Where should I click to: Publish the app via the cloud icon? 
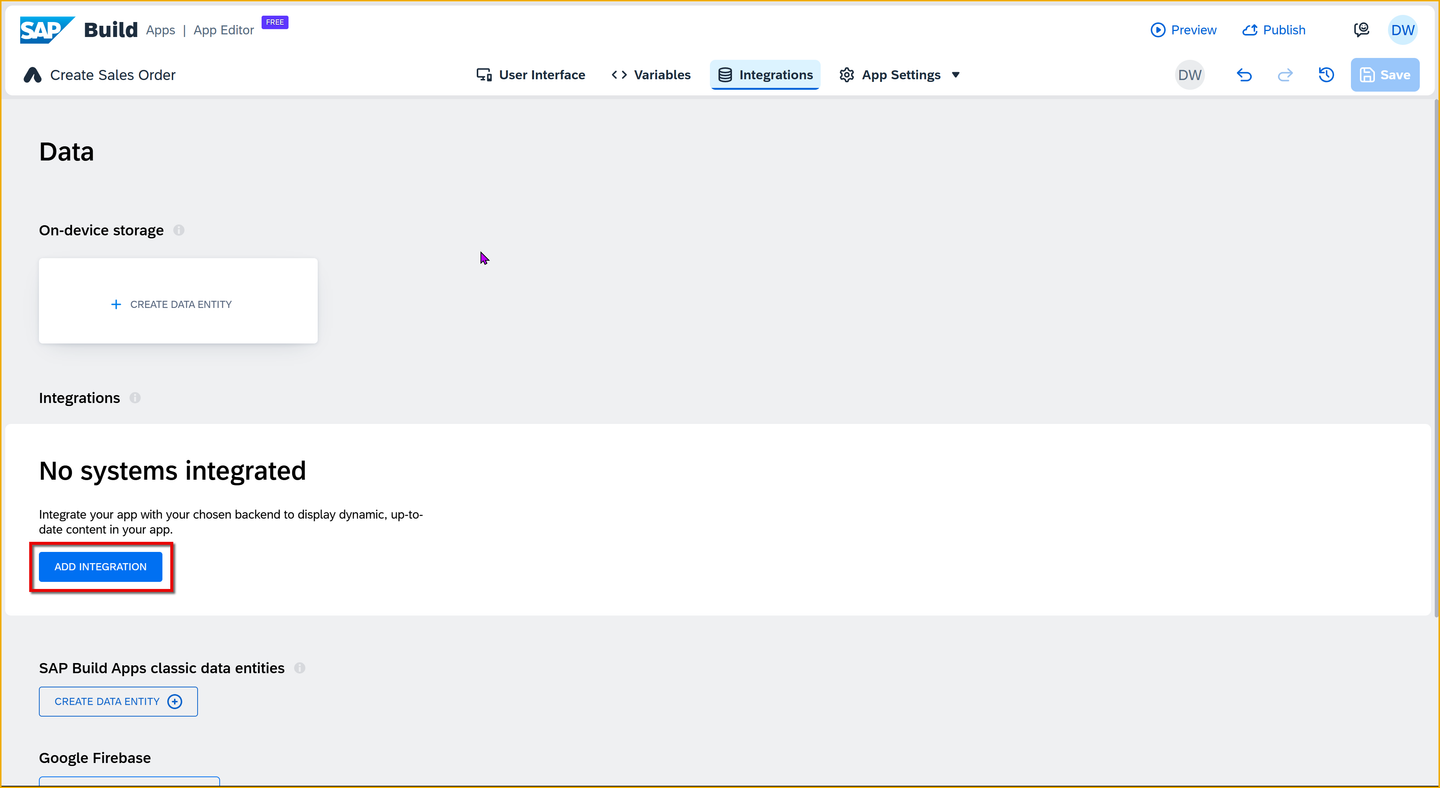click(x=1274, y=30)
